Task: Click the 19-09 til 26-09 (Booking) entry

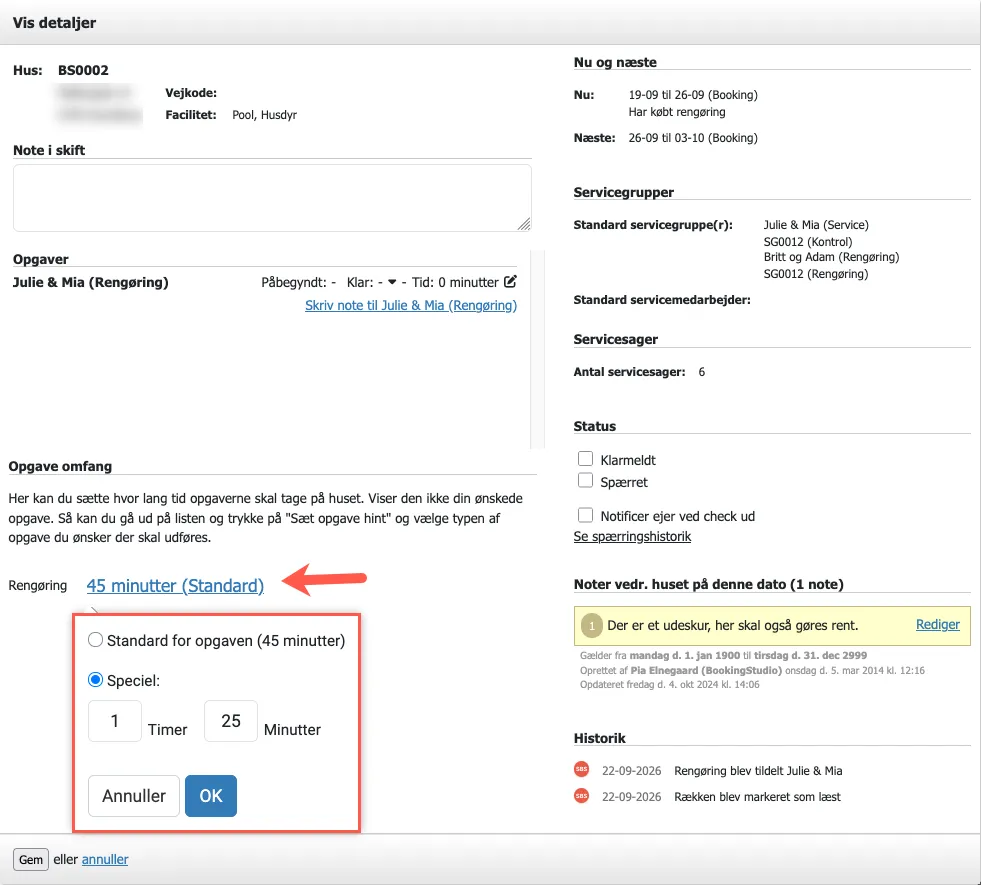Action: tap(693, 95)
